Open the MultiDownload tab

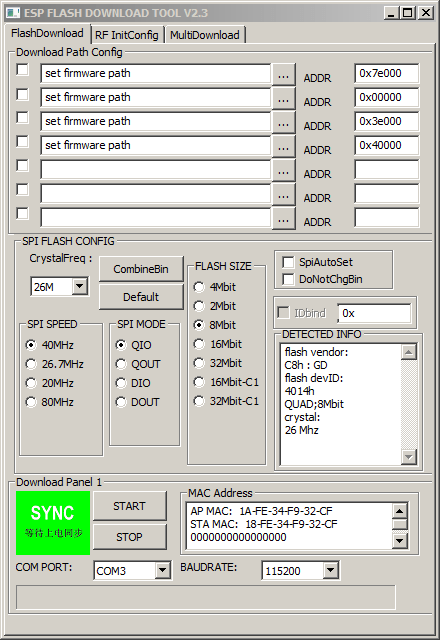pos(204,35)
